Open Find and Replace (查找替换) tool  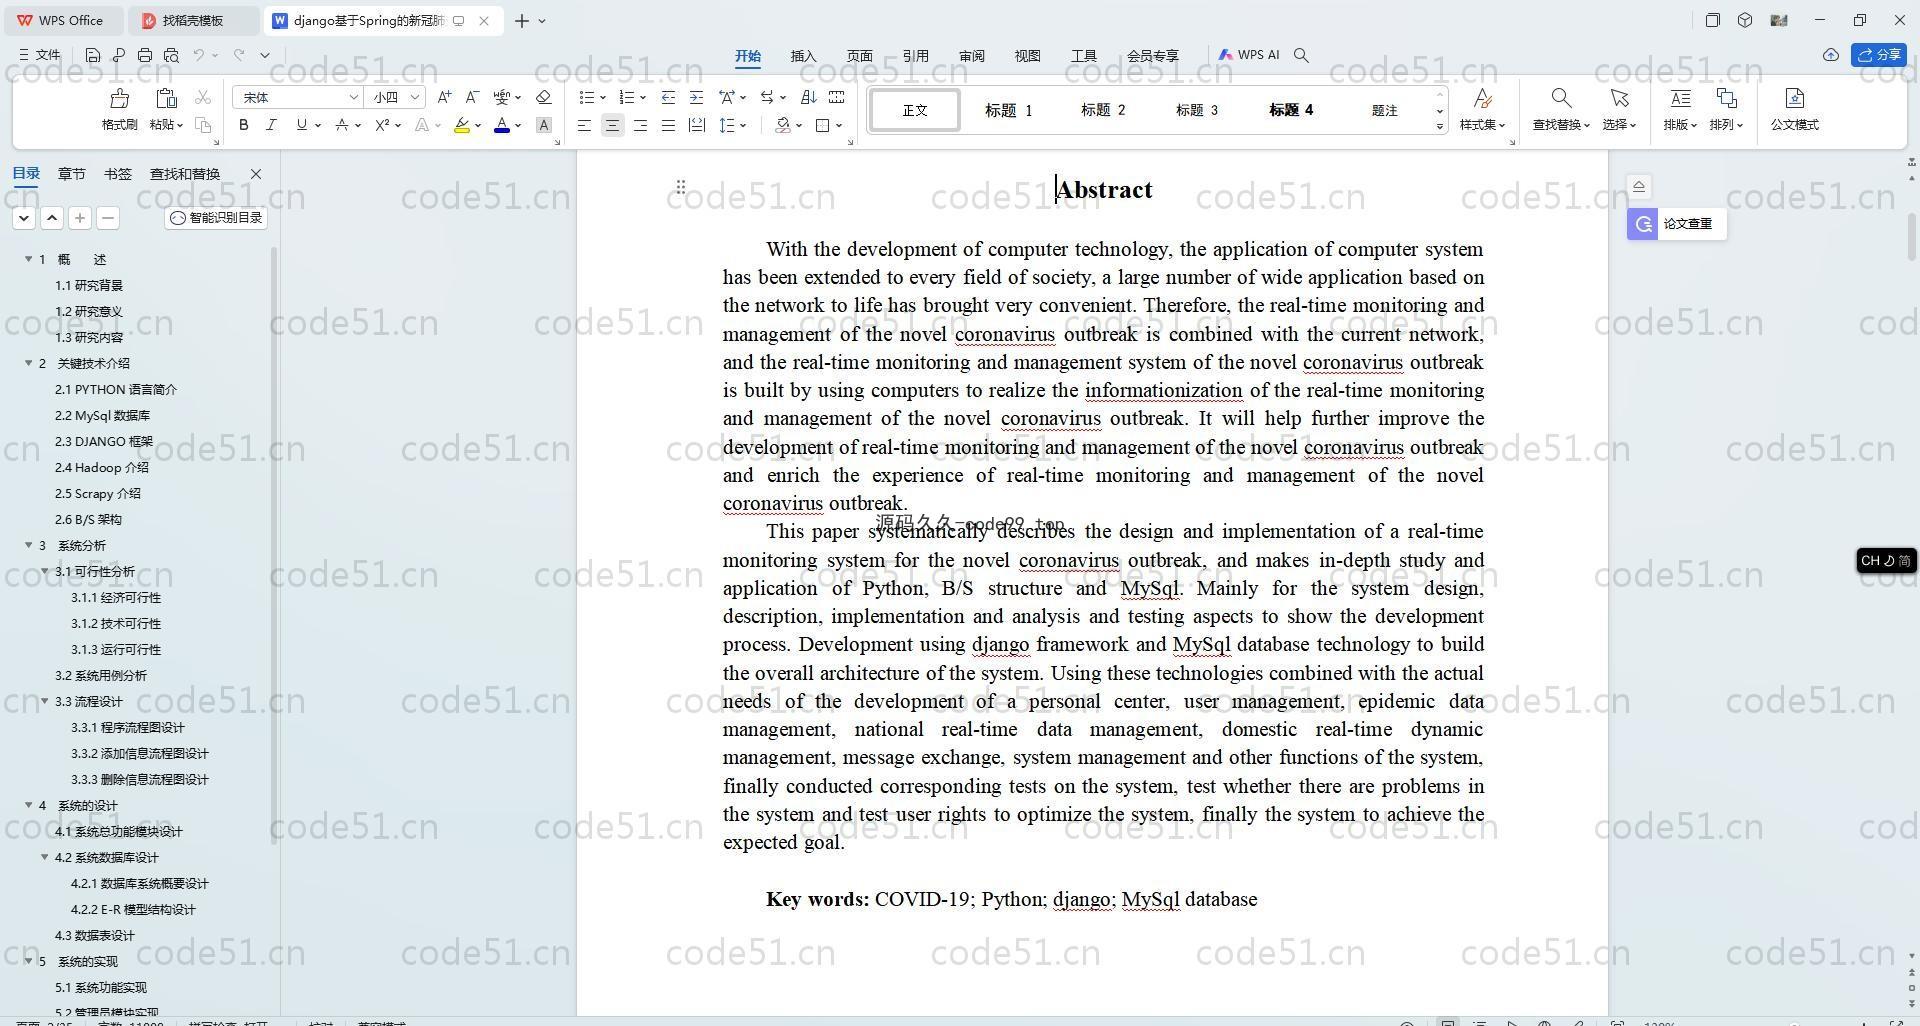[1561, 109]
